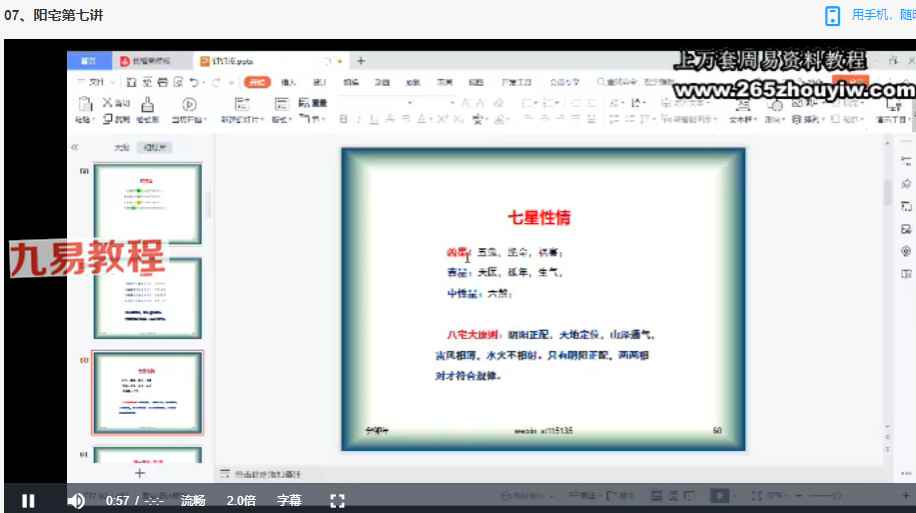
Task: Open the 用手机 mobile viewing link
Action: click(882, 15)
